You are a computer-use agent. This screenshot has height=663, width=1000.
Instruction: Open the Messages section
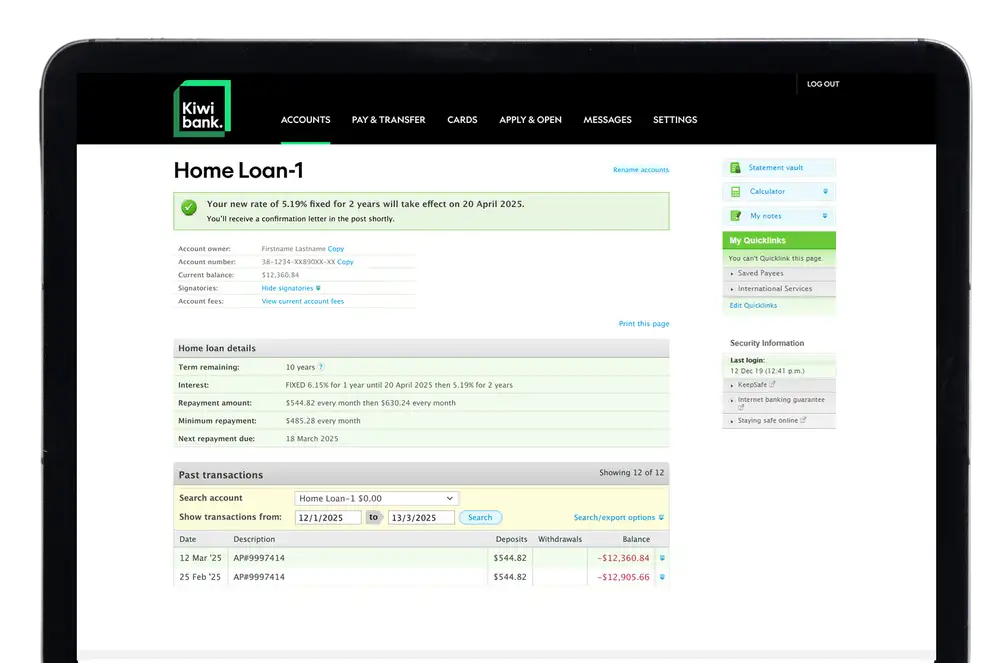coord(607,119)
